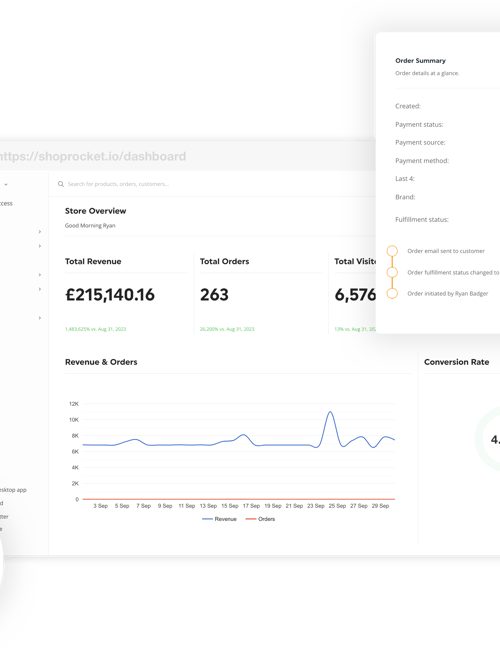Click the 263 total orders value
Image resolution: width=500 pixels, height=650 pixels.
[214, 295]
